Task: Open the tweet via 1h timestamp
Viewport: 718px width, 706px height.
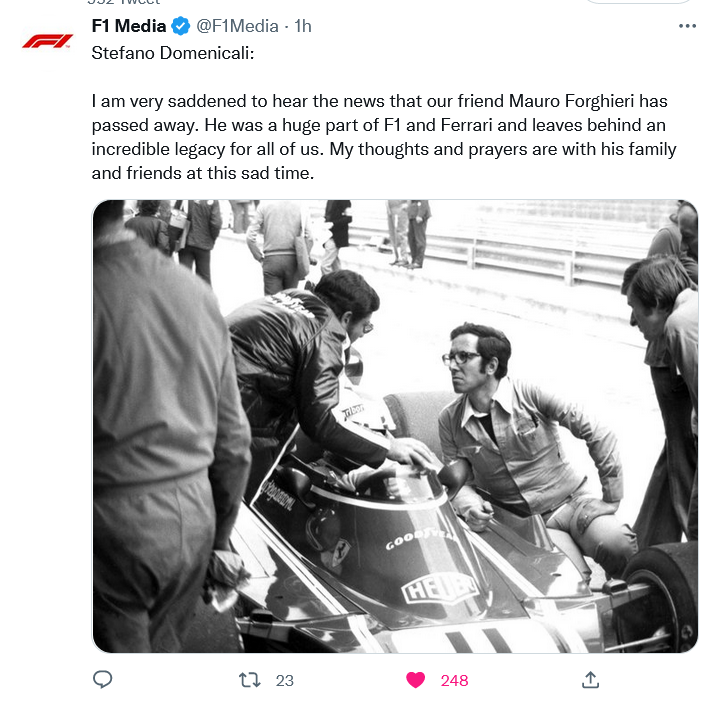Action: coord(302,26)
